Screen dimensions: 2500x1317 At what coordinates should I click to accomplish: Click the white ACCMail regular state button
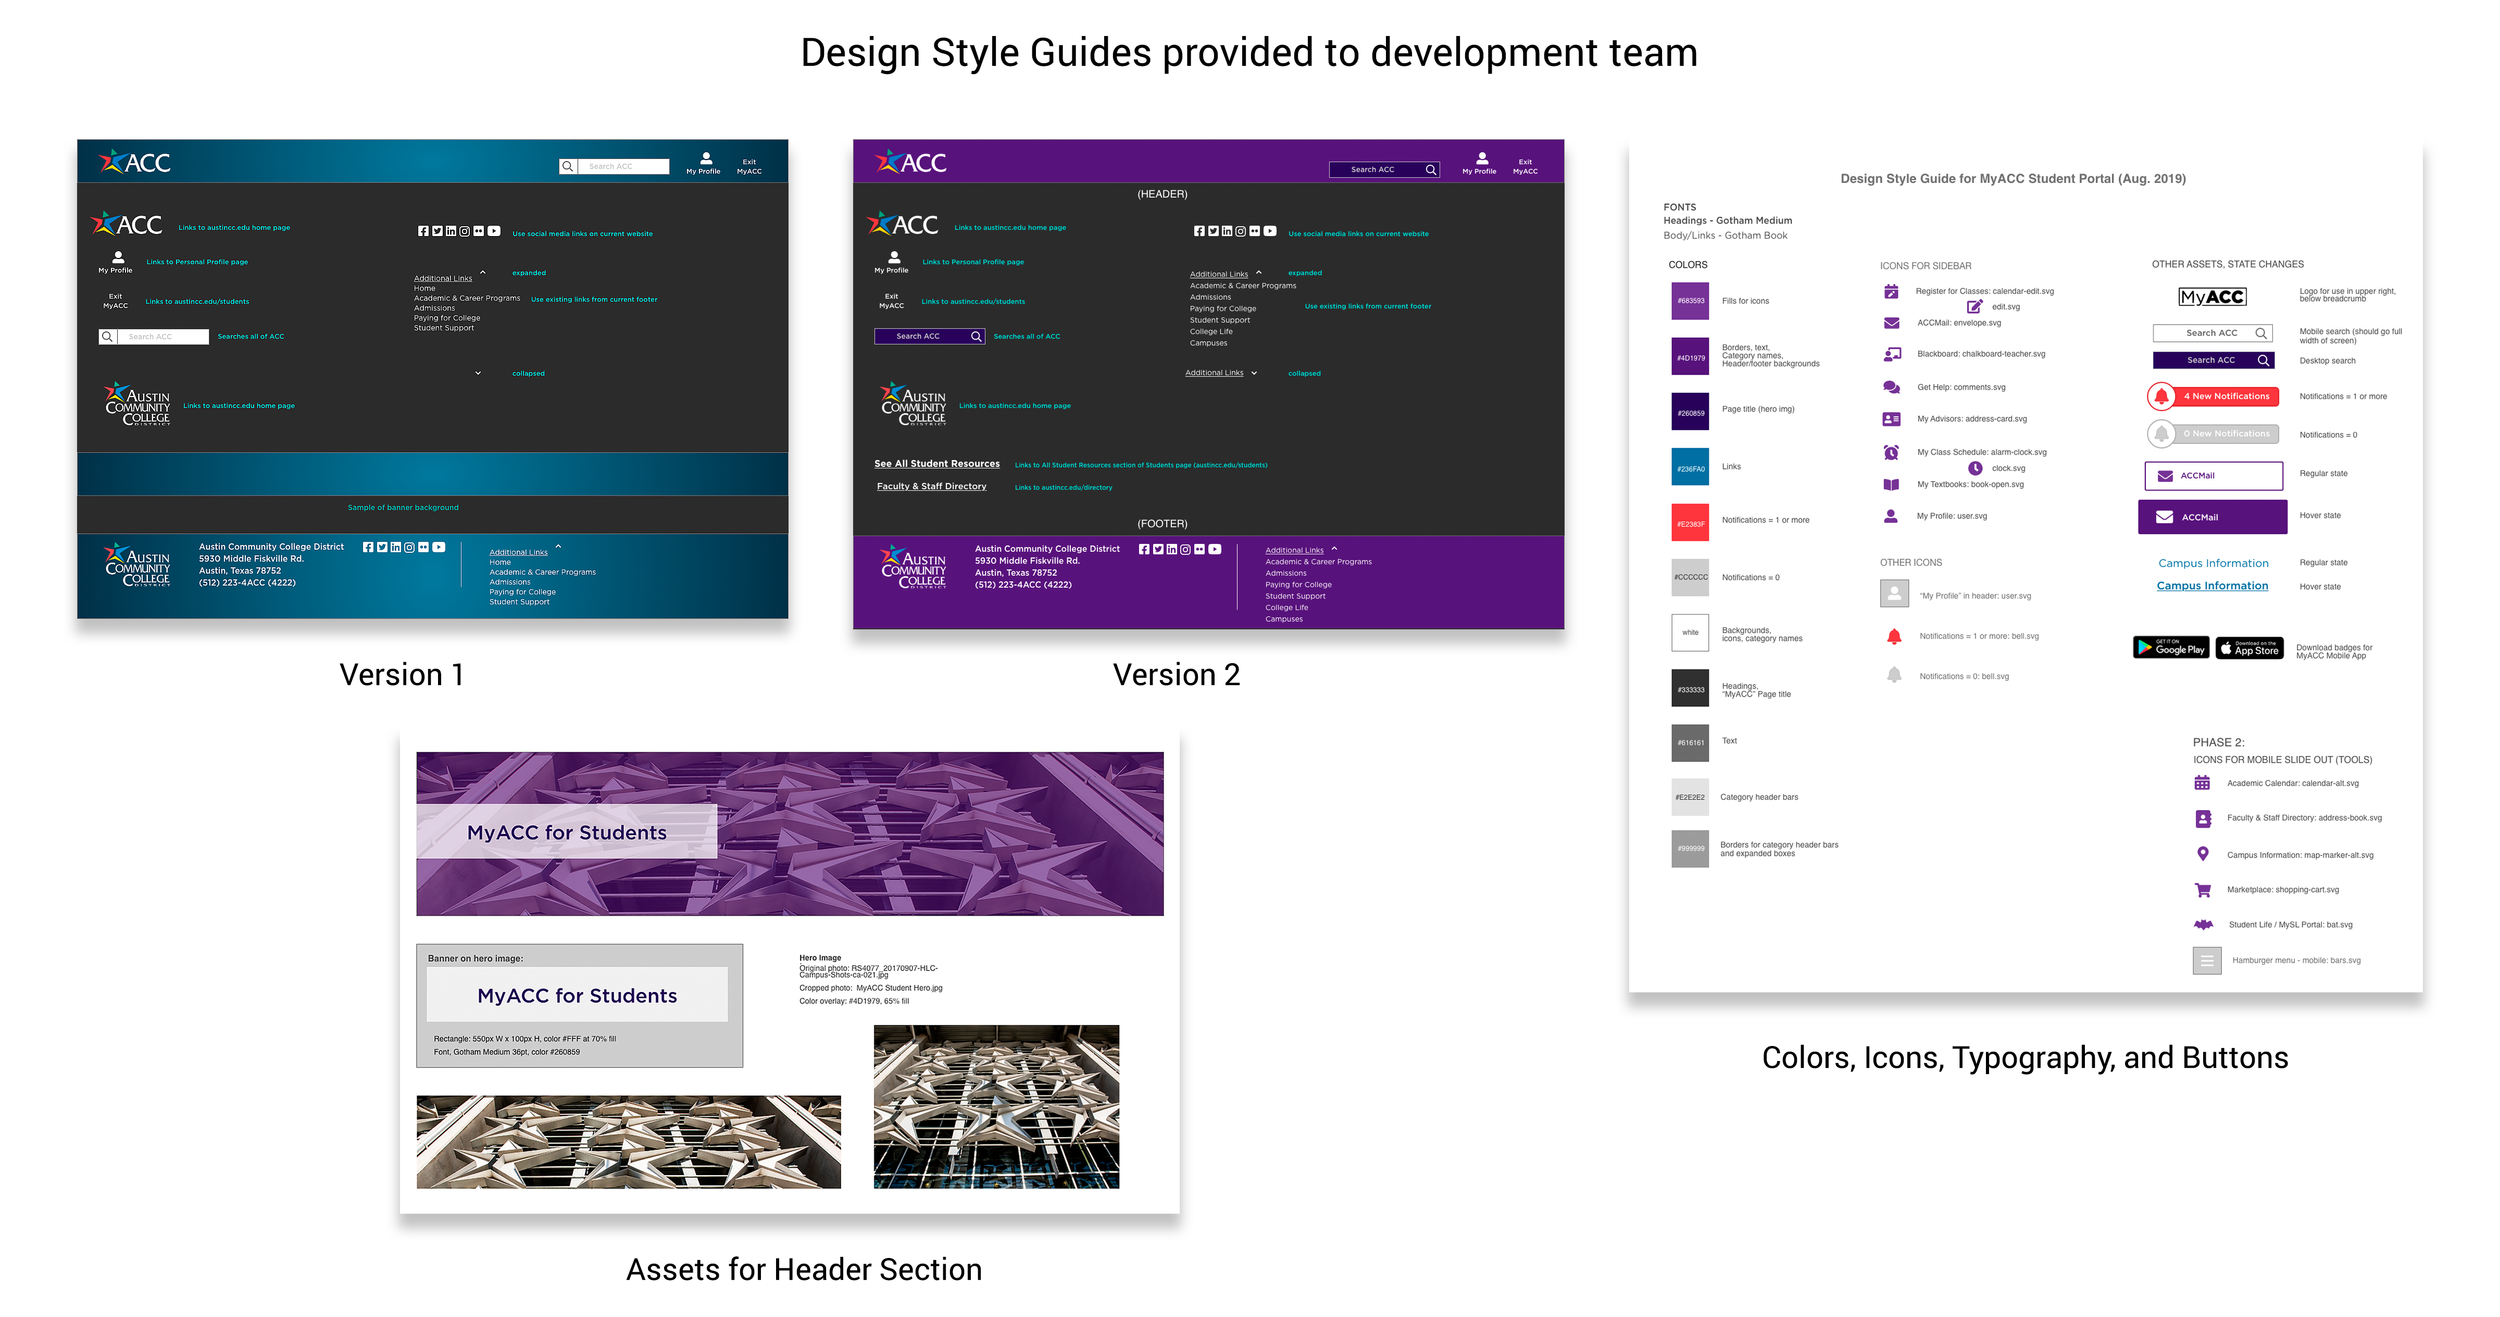coord(2213,476)
